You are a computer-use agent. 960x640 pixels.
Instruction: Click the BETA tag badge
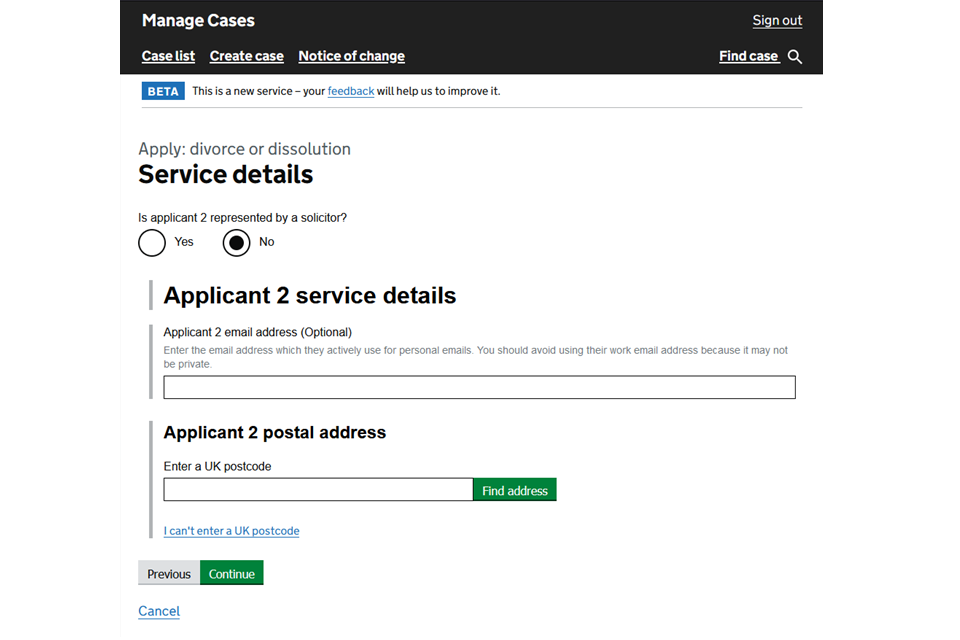tap(163, 91)
